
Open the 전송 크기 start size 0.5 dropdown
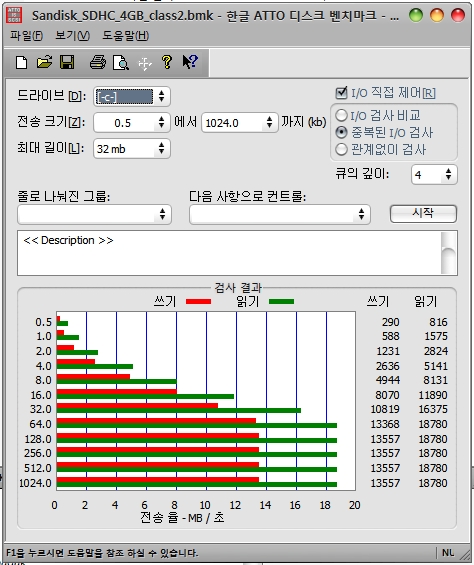(x=132, y=123)
